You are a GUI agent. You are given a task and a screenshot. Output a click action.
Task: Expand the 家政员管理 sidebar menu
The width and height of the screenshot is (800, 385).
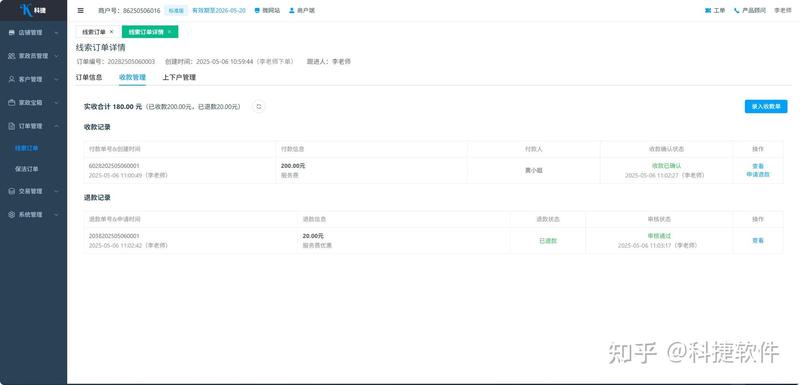point(33,56)
